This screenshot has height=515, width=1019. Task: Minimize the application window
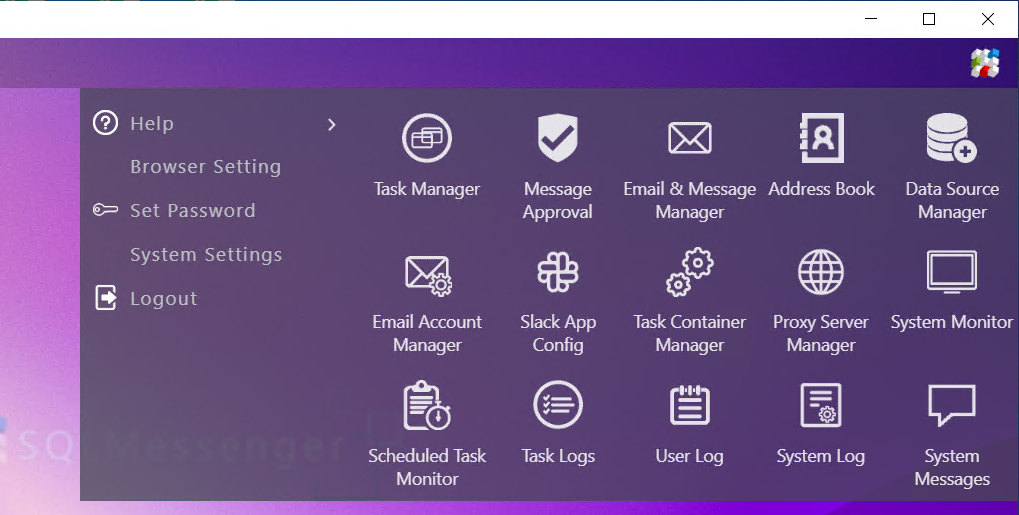871,19
